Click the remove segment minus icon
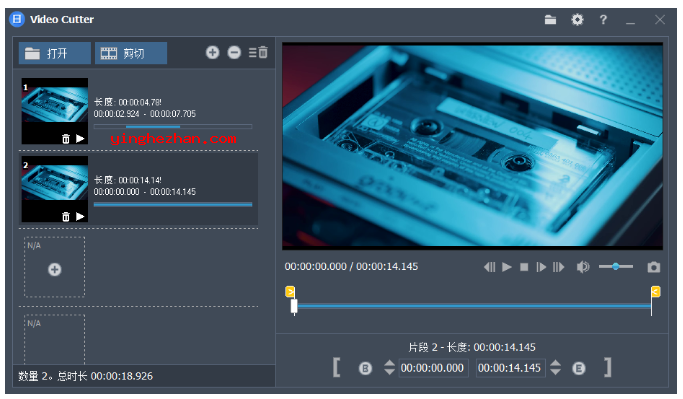This screenshot has height=399, width=683. [x=234, y=53]
